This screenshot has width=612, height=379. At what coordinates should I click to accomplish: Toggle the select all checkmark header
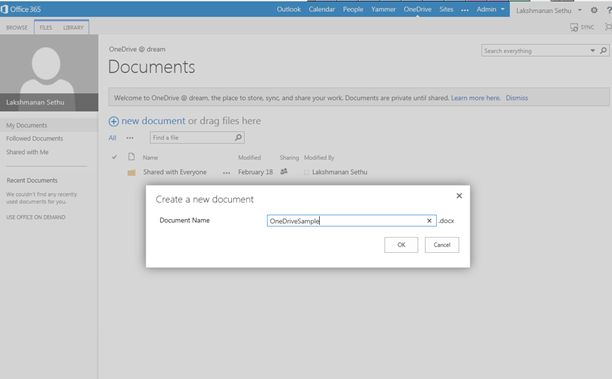tap(114, 157)
